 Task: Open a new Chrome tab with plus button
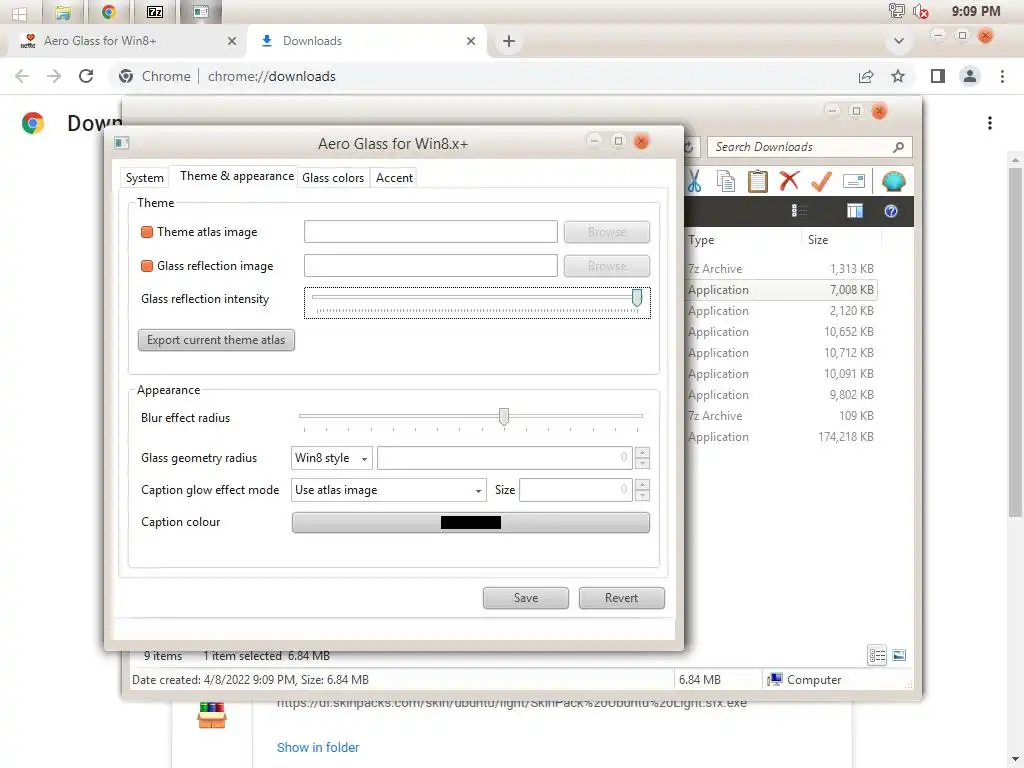pos(509,41)
